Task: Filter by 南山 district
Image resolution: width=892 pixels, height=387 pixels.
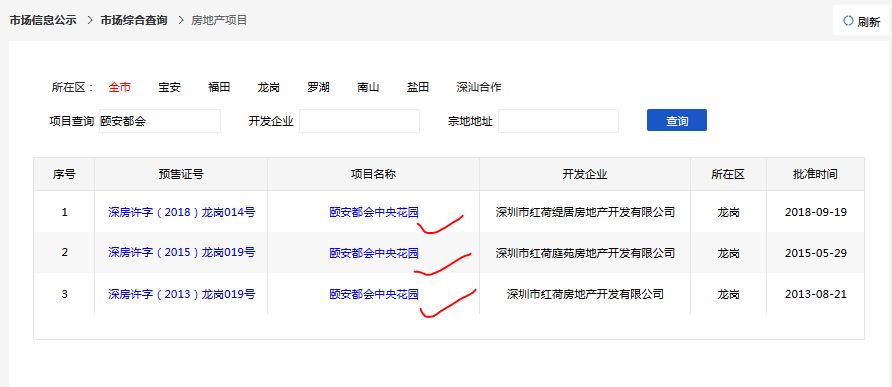Action: 368,87
